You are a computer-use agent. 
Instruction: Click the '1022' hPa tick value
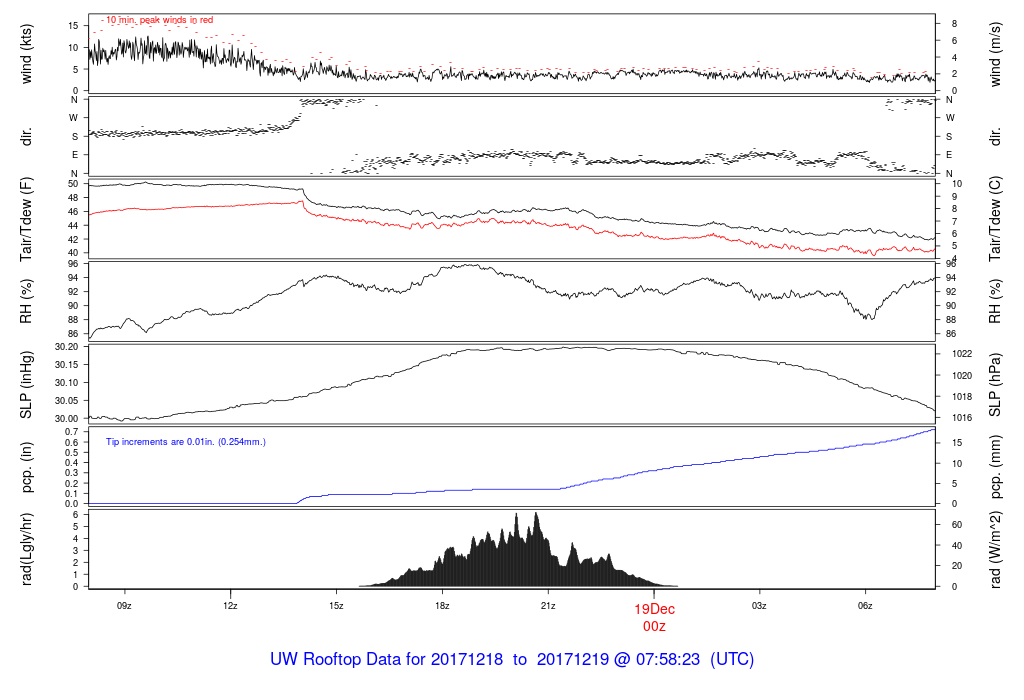962,354
